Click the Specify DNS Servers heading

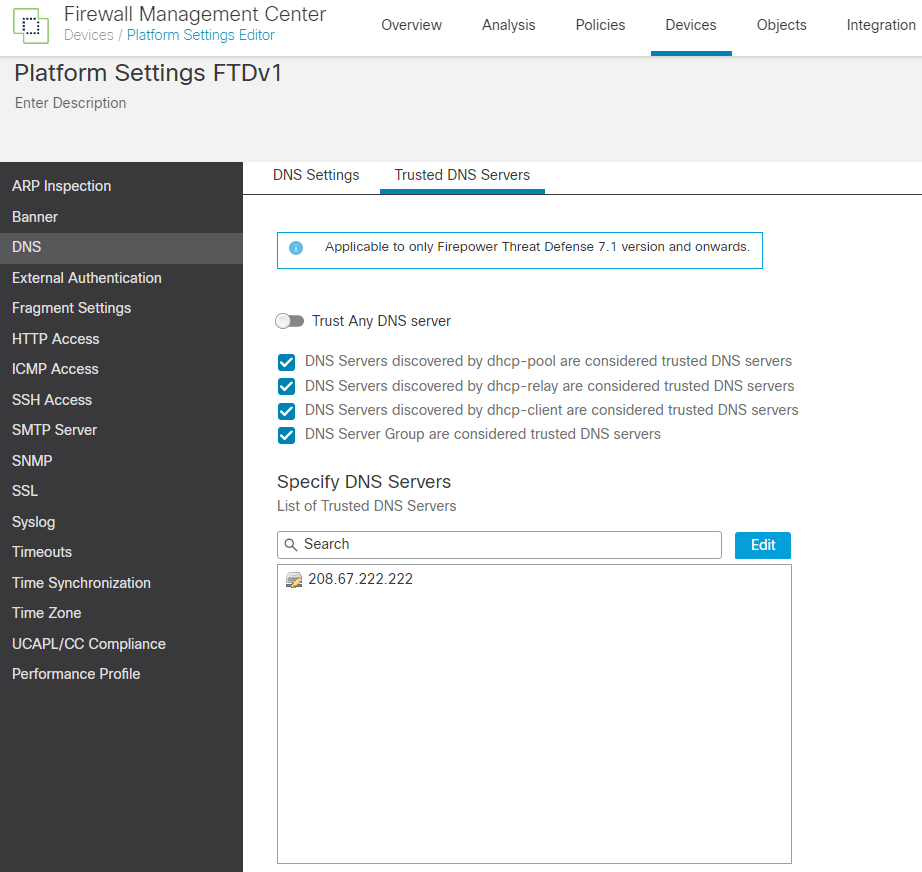(364, 482)
